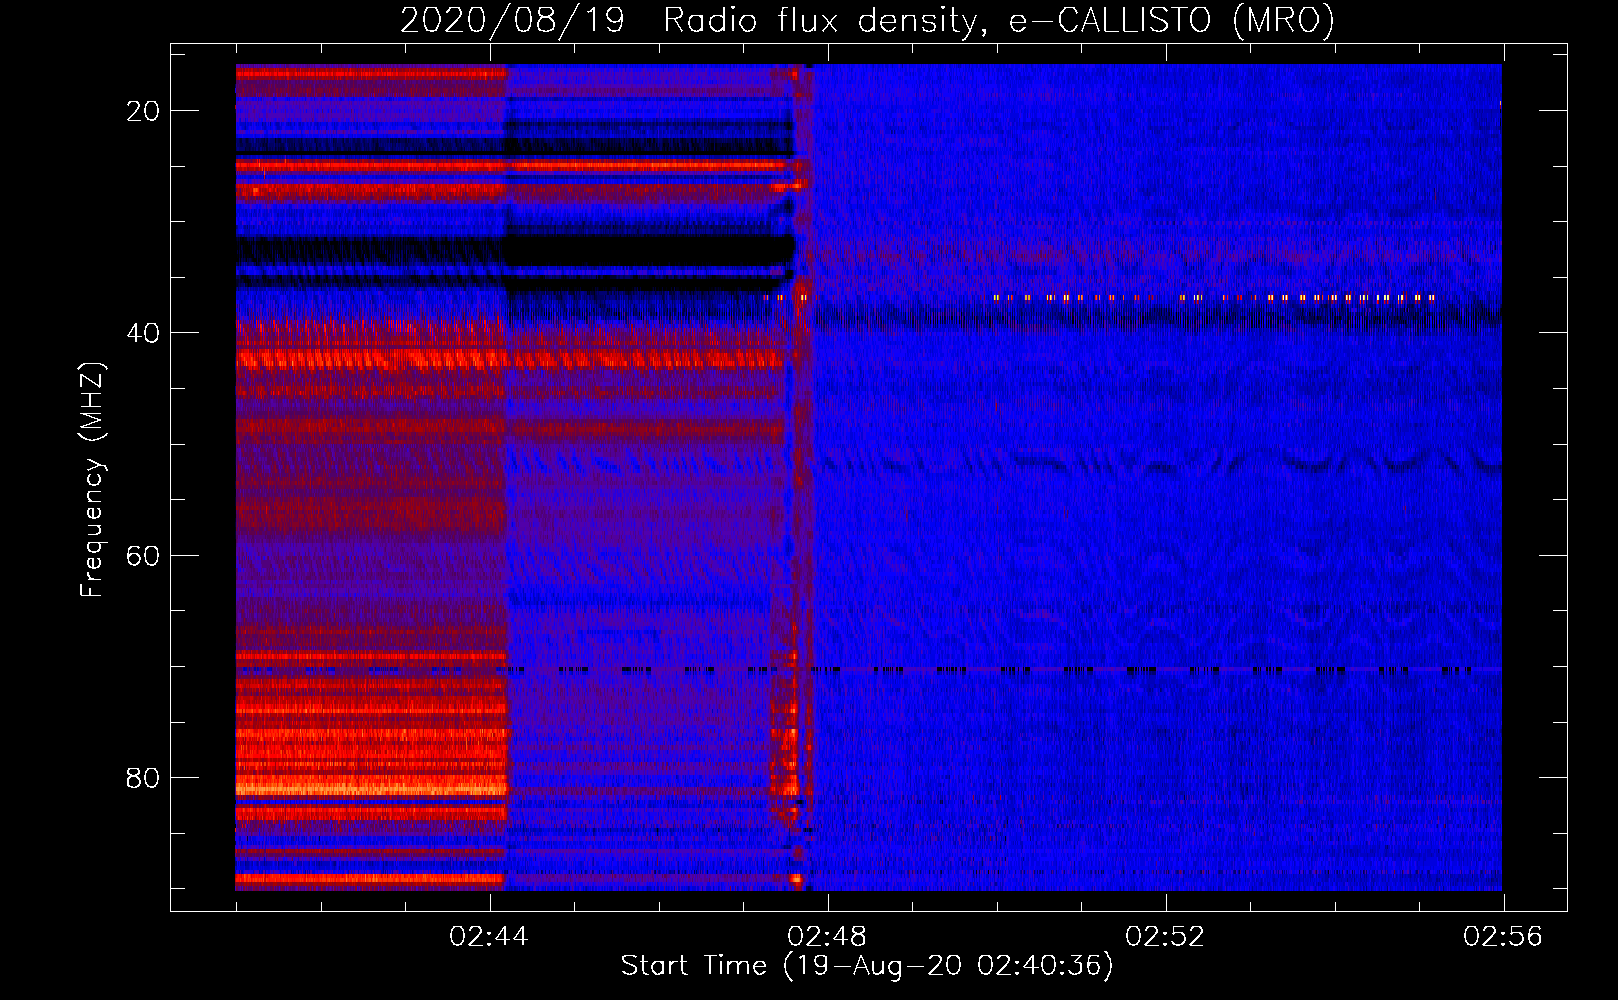Click the 40 MHz frequency tick label
This screenshot has height=1000, width=1618.
click(143, 333)
